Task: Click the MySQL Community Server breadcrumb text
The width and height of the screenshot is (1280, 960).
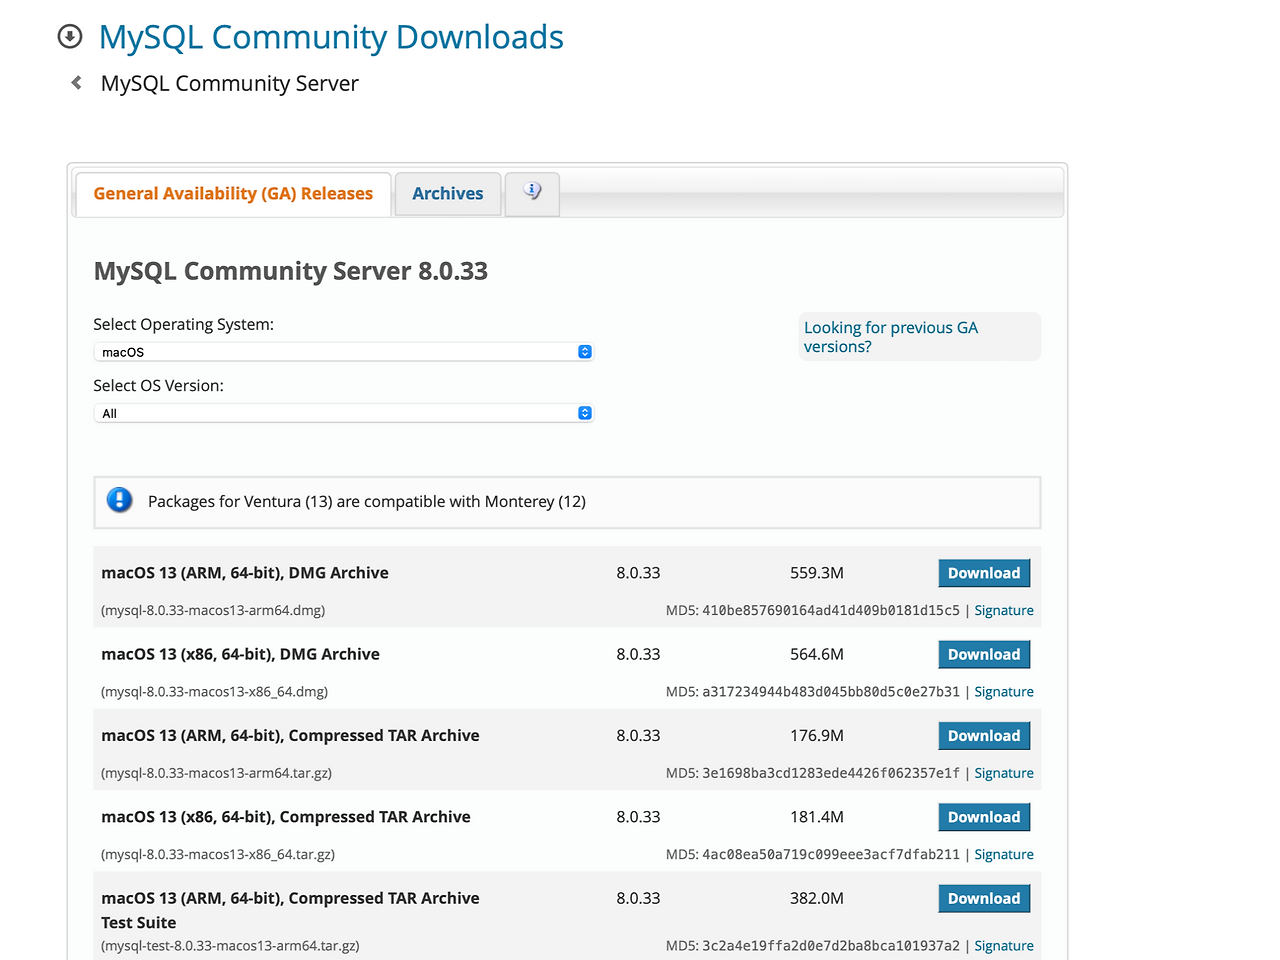Action: pyautogui.click(x=229, y=83)
